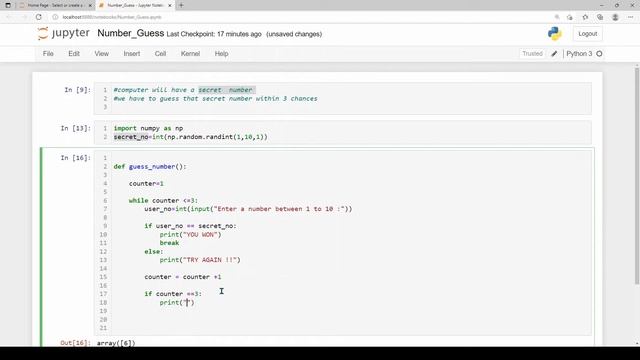Click the Logout button
Image resolution: width=640 pixels, height=360 pixels.
(588, 34)
